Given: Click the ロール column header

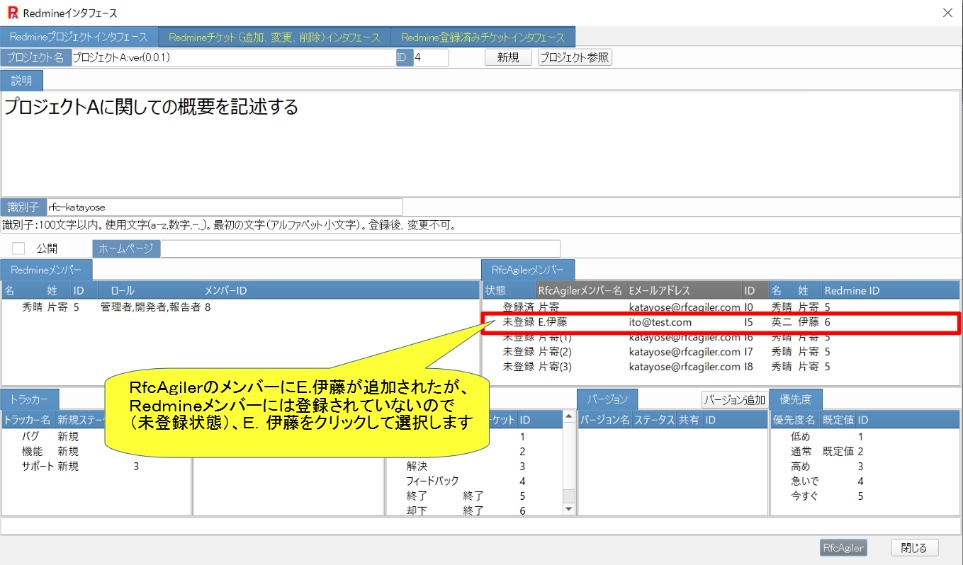Looking at the screenshot, I should coord(123,290).
